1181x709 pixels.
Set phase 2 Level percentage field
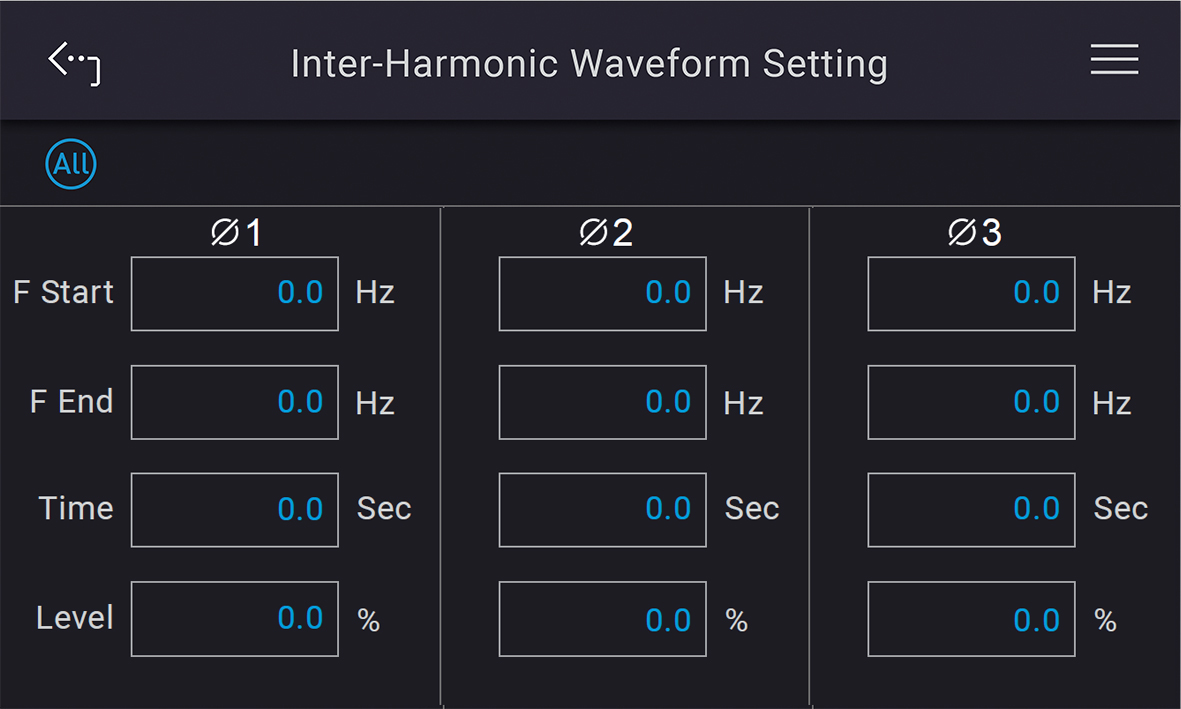603,619
